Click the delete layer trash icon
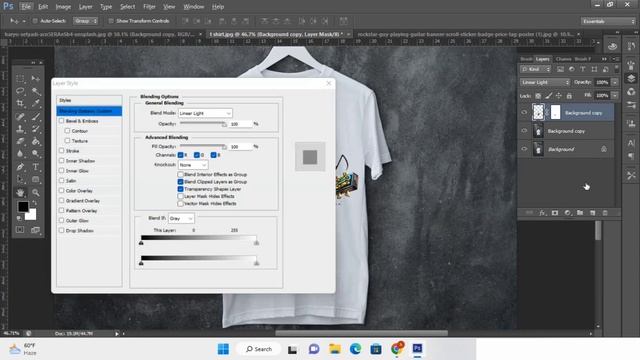The height and width of the screenshot is (360, 640). pyautogui.click(x=605, y=213)
